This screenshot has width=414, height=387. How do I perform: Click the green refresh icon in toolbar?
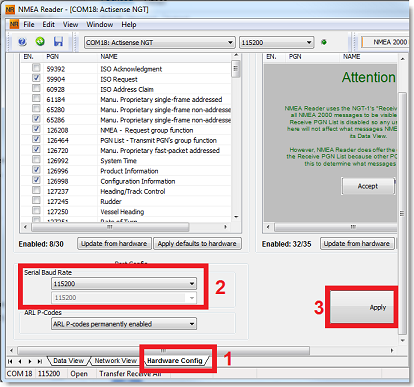click(x=40, y=42)
